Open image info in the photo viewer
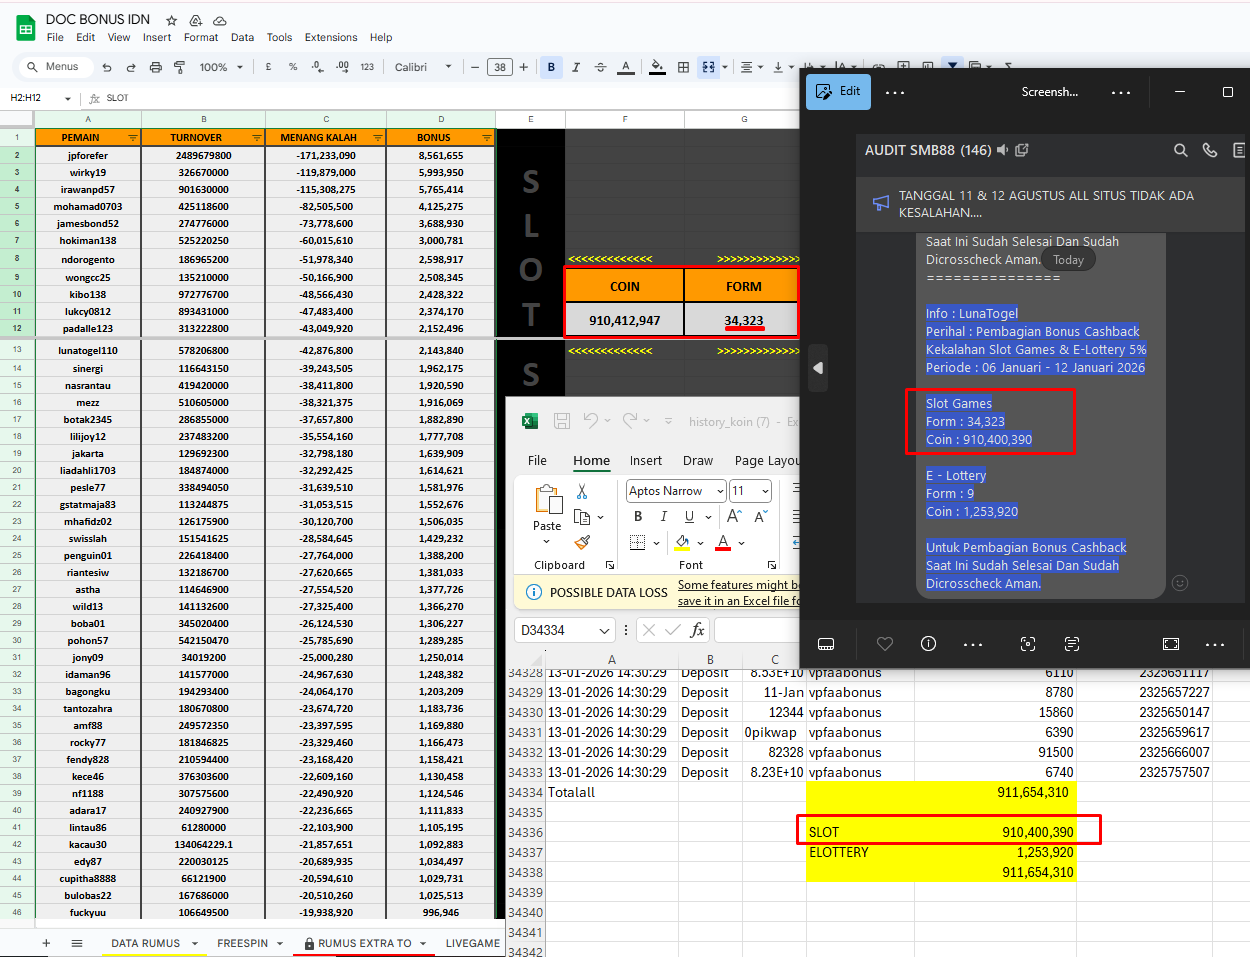The image size is (1250, 957). click(928, 644)
